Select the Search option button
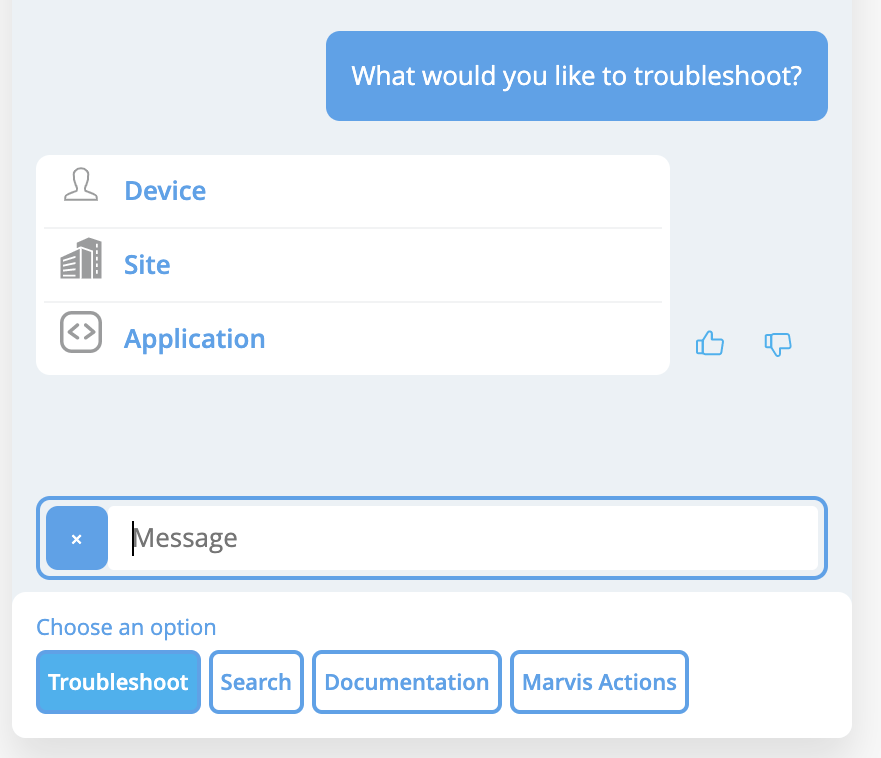The width and height of the screenshot is (881, 758). pyautogui.click(x=256, y=682)
